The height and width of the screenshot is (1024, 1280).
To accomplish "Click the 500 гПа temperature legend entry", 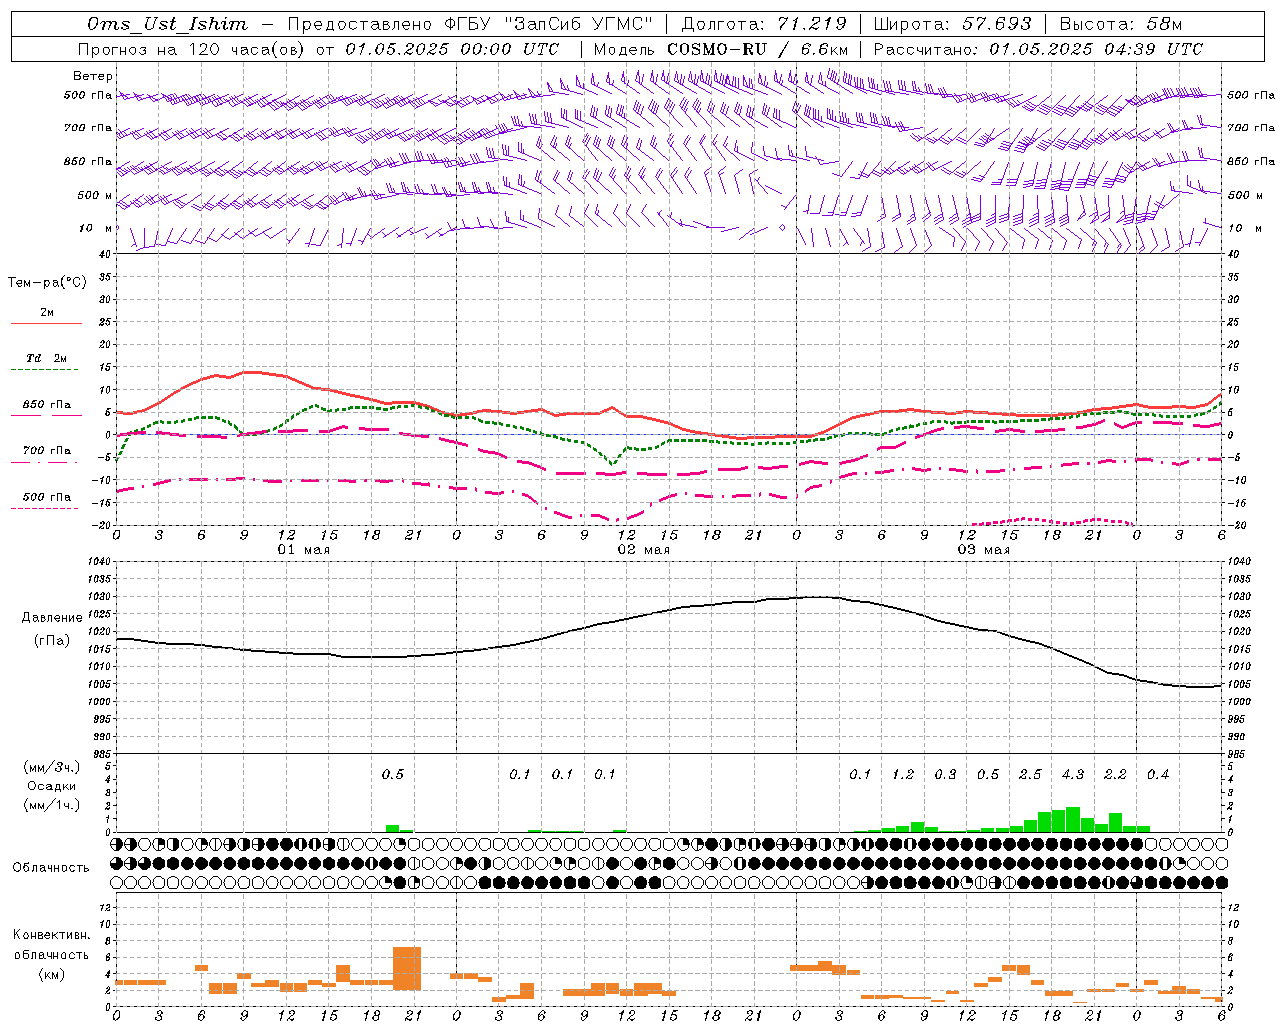I will coord(47,497).
